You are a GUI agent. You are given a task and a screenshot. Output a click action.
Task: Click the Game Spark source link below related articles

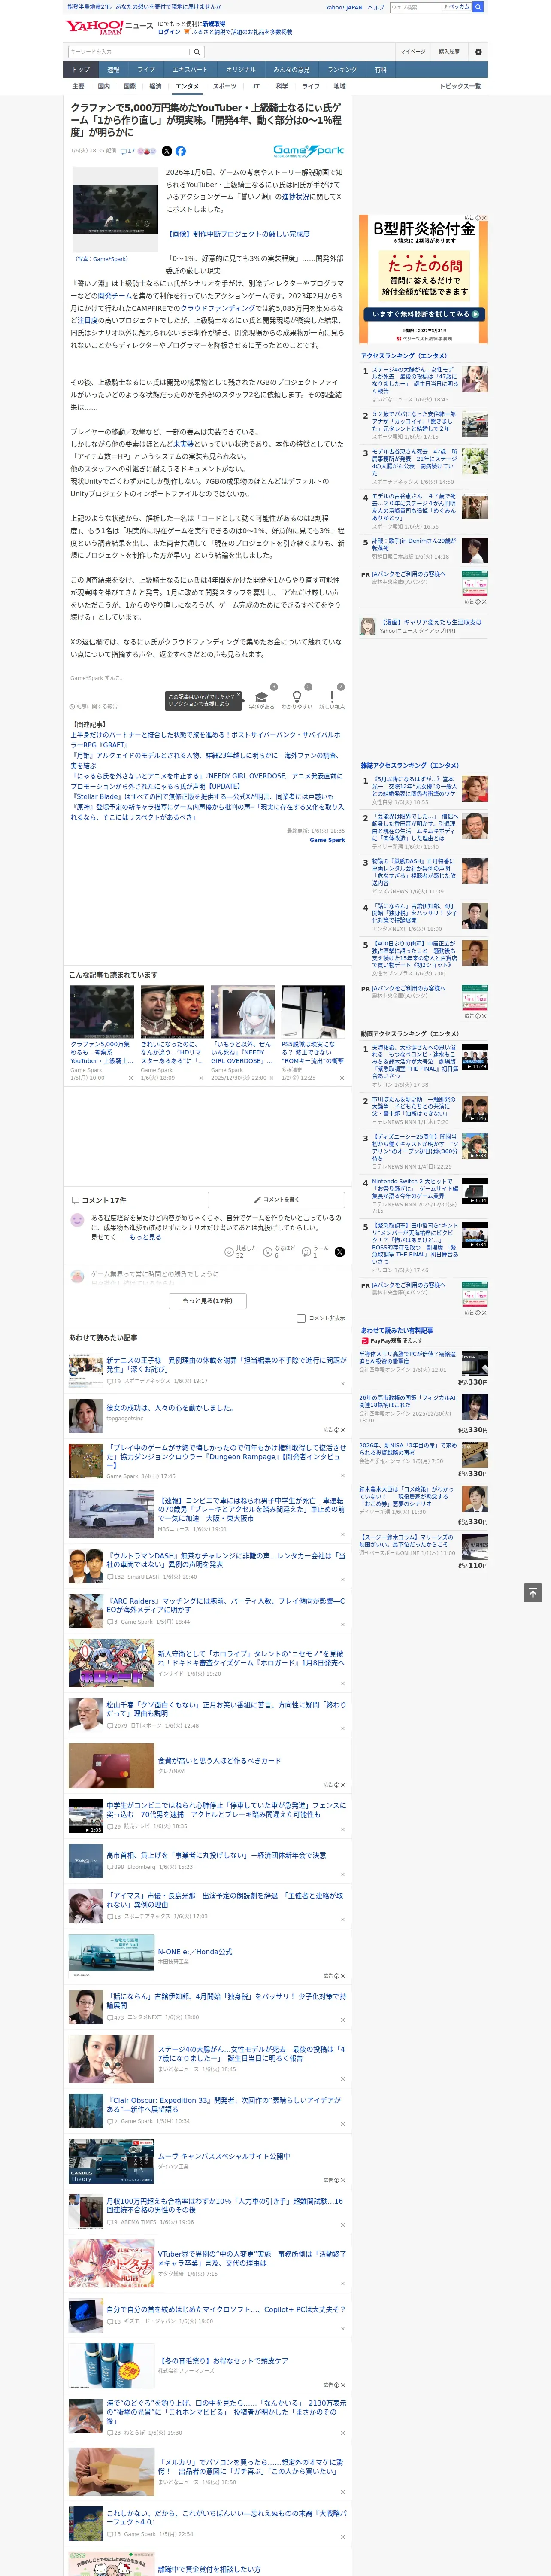327,840
